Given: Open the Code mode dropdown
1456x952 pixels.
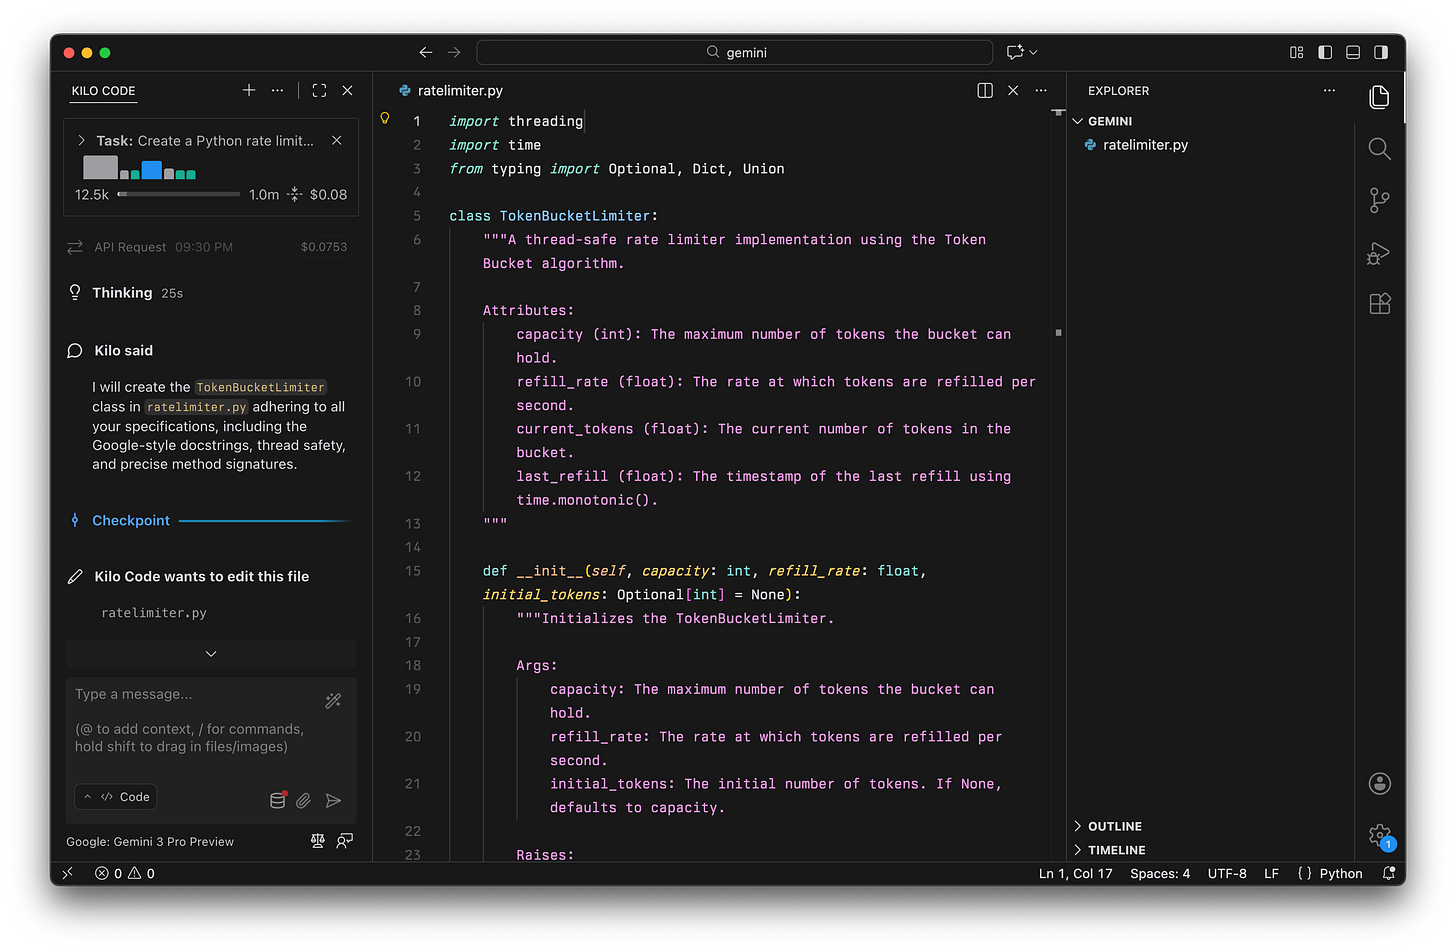Looking at the screenshot, I should pos(116,797).
